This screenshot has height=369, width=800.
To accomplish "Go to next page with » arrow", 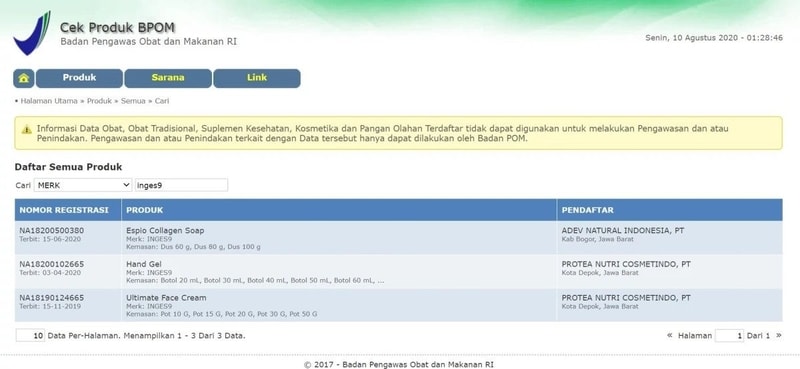I will coord(779,336).
